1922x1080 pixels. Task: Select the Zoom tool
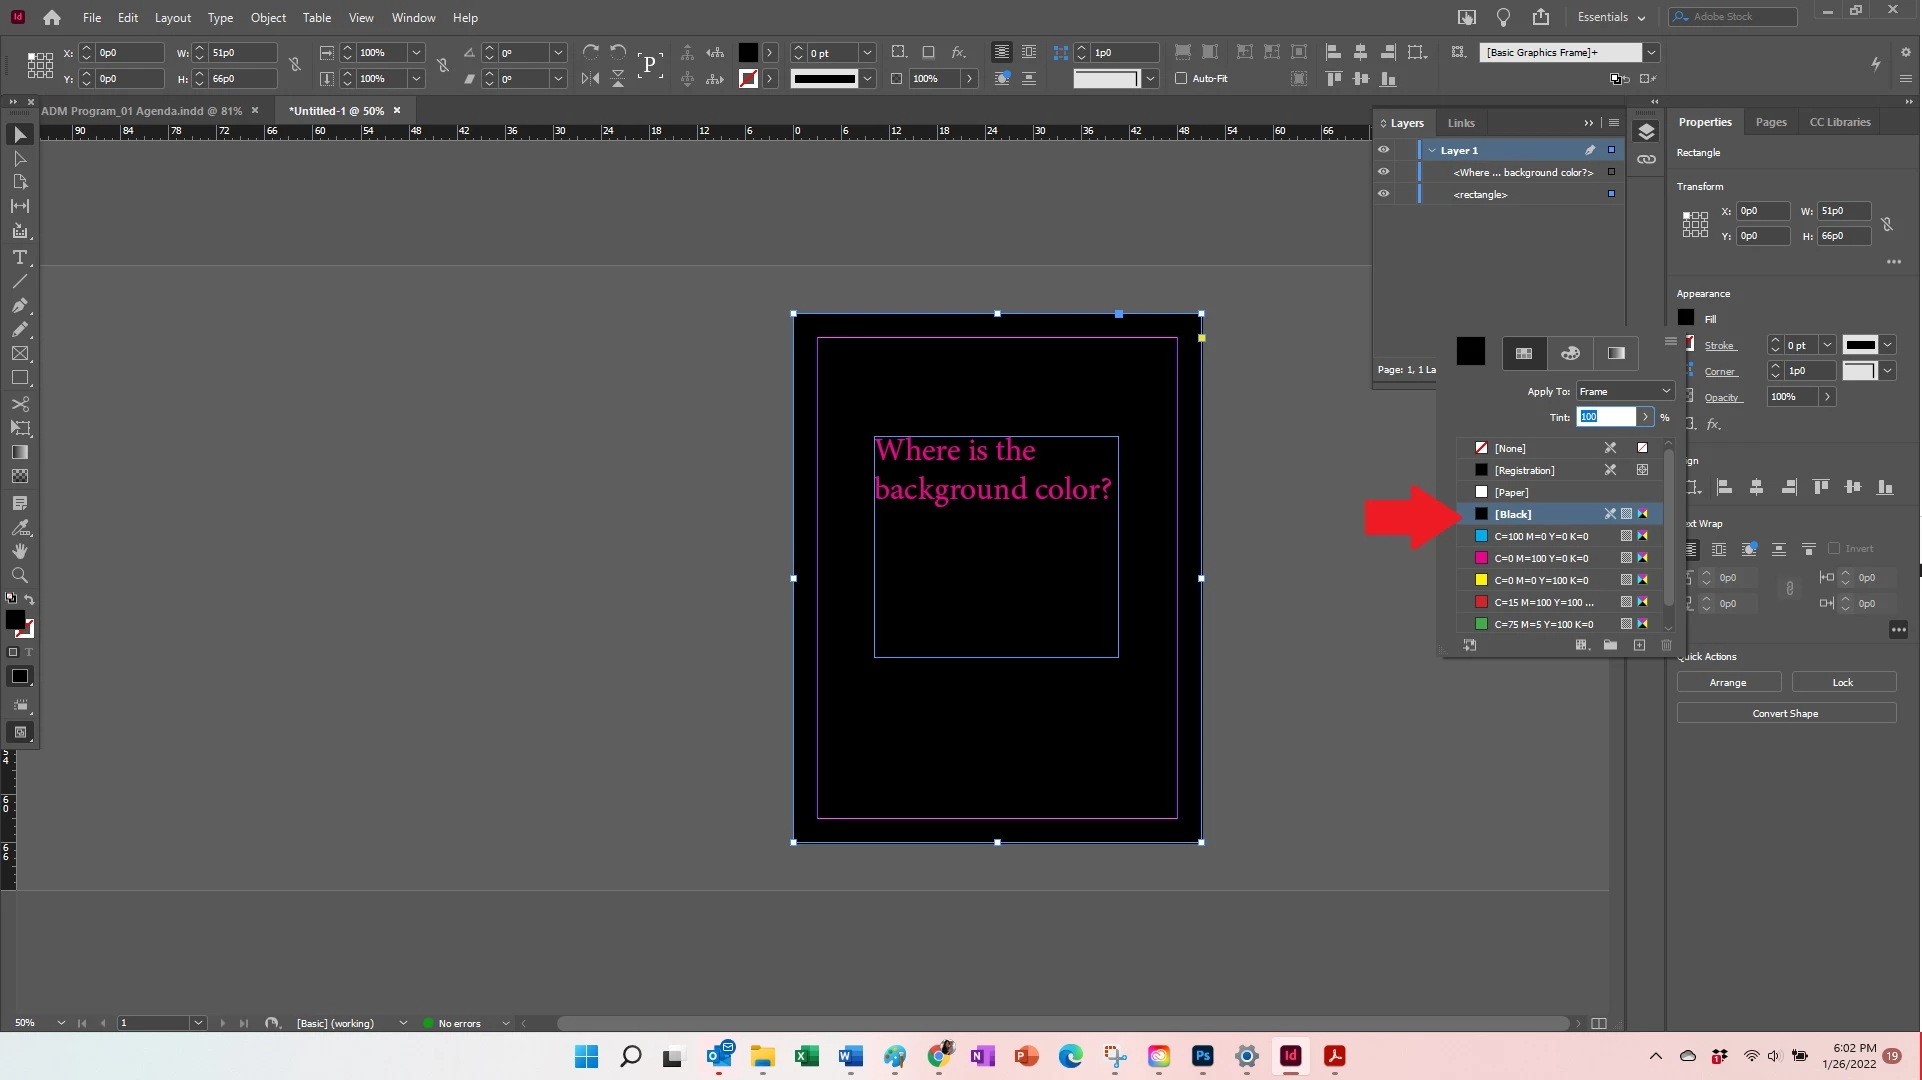coord(19,575)
